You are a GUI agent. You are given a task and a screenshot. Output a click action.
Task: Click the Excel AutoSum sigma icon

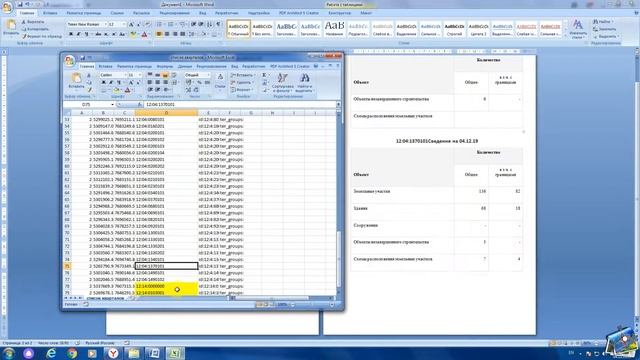[x=264, y=75]
